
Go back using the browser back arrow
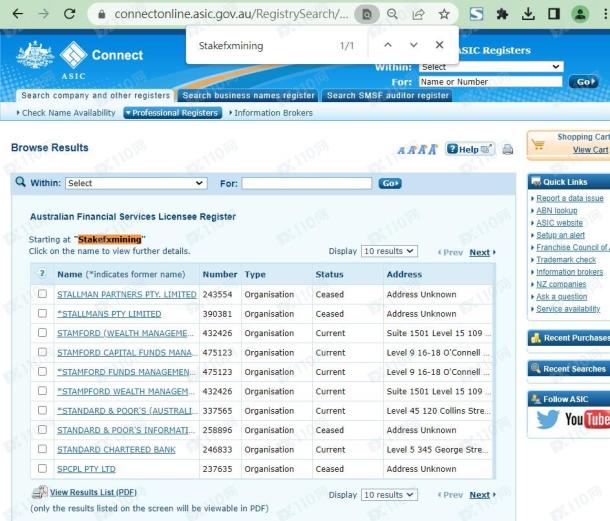tap(18, 14)
